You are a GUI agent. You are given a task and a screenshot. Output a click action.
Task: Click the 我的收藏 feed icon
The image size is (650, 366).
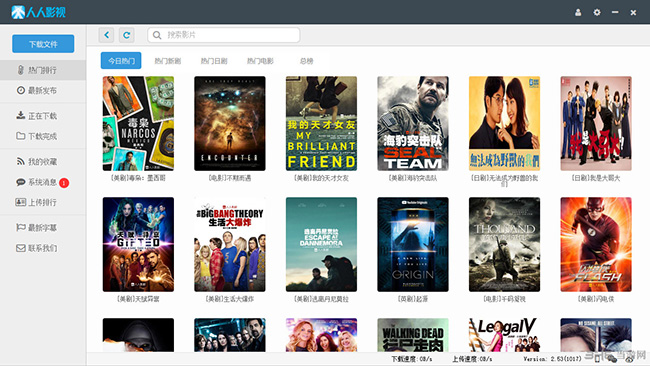pos(21,161)
